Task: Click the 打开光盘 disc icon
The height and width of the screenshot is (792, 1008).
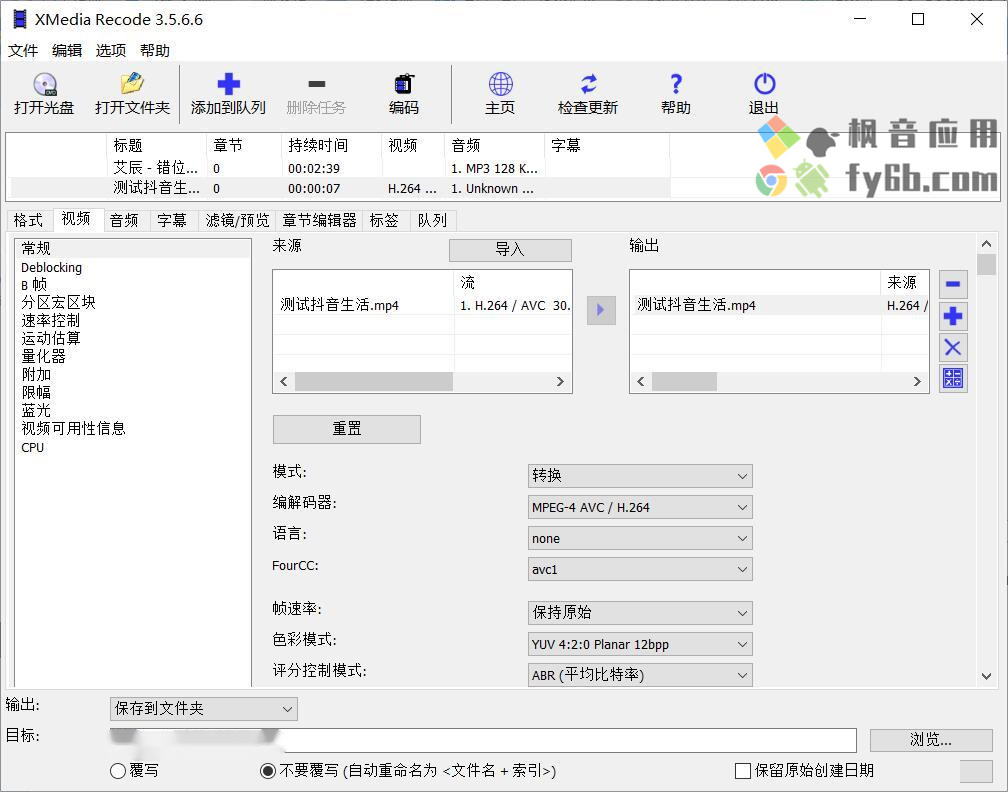Action: (x=44, y=84)
